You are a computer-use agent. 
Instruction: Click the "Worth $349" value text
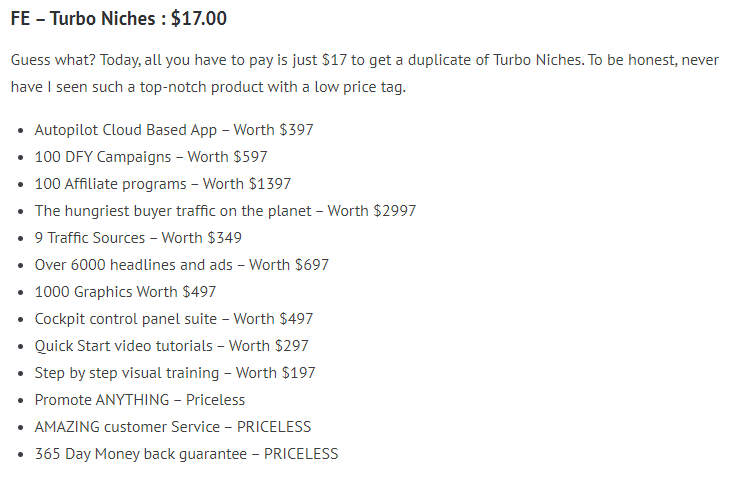pos(202,238)
